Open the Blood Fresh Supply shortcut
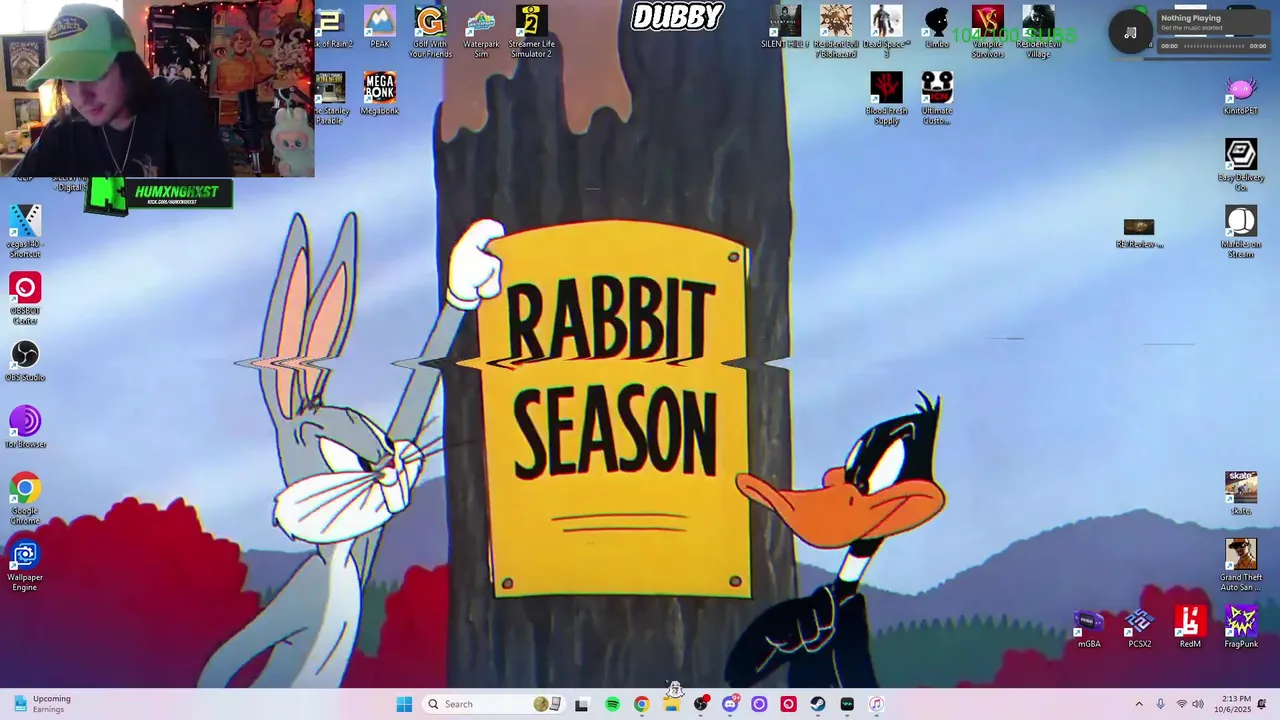The width and height of the screenshot is (1280, 720). [886, 98]
